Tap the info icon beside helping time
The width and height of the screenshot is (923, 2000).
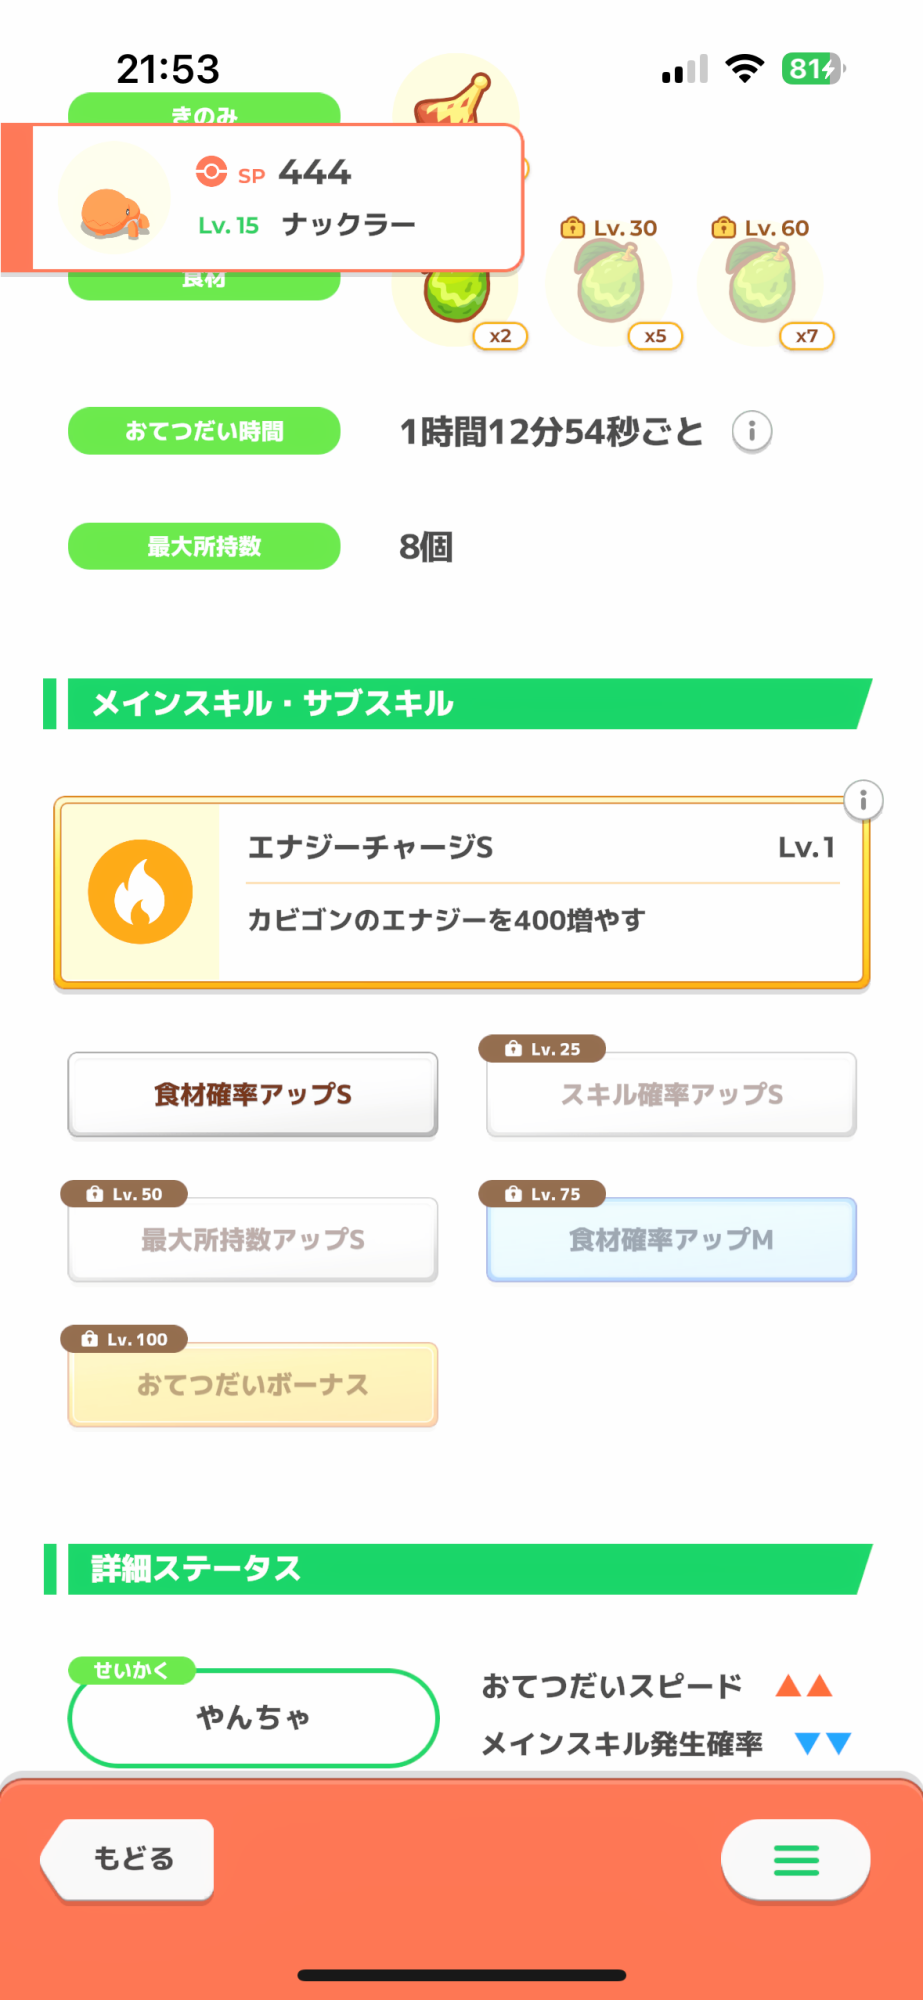coord(752,432)
